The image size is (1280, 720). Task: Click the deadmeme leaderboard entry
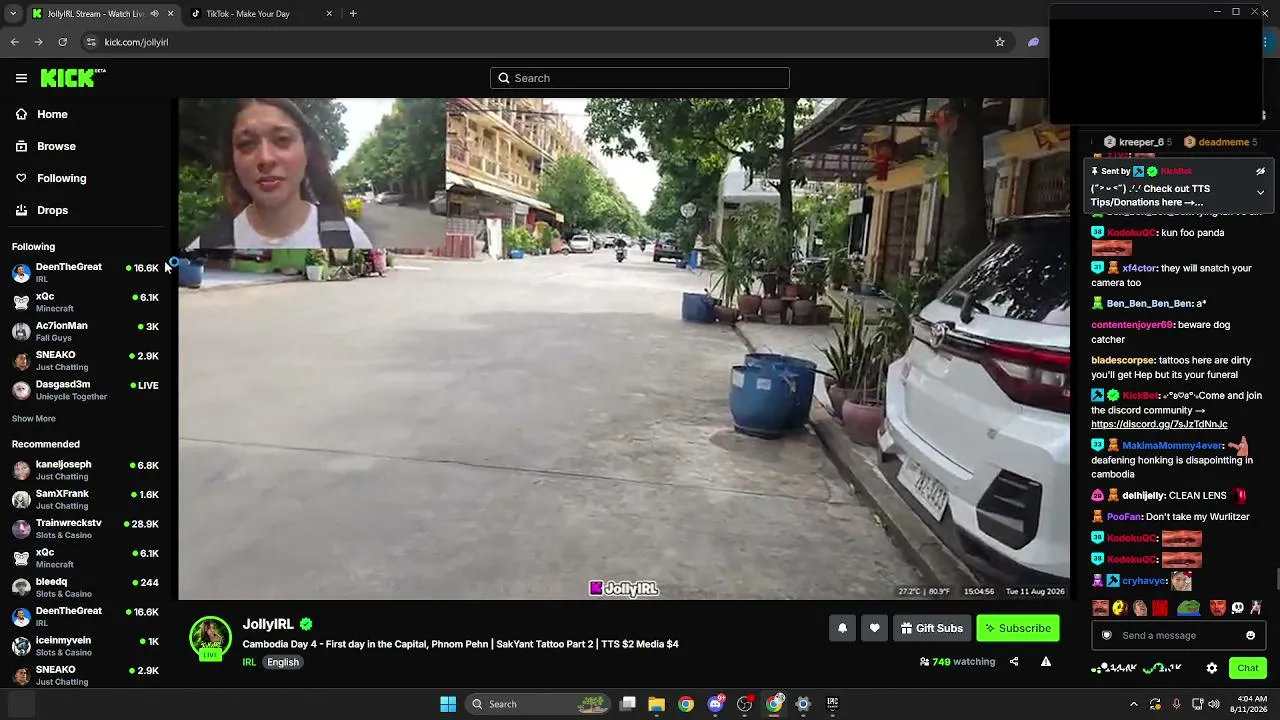(x=1221, y=142)
